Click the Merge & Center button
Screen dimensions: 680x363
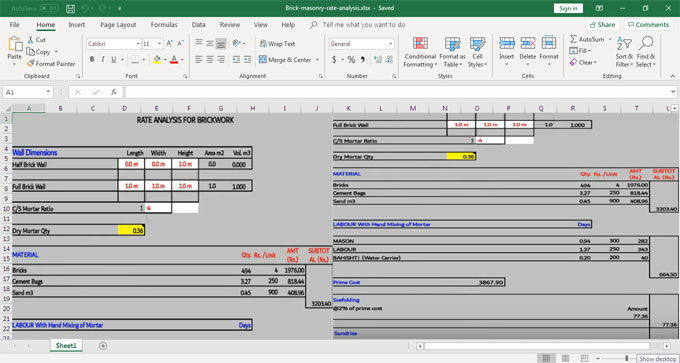[285, 59]
